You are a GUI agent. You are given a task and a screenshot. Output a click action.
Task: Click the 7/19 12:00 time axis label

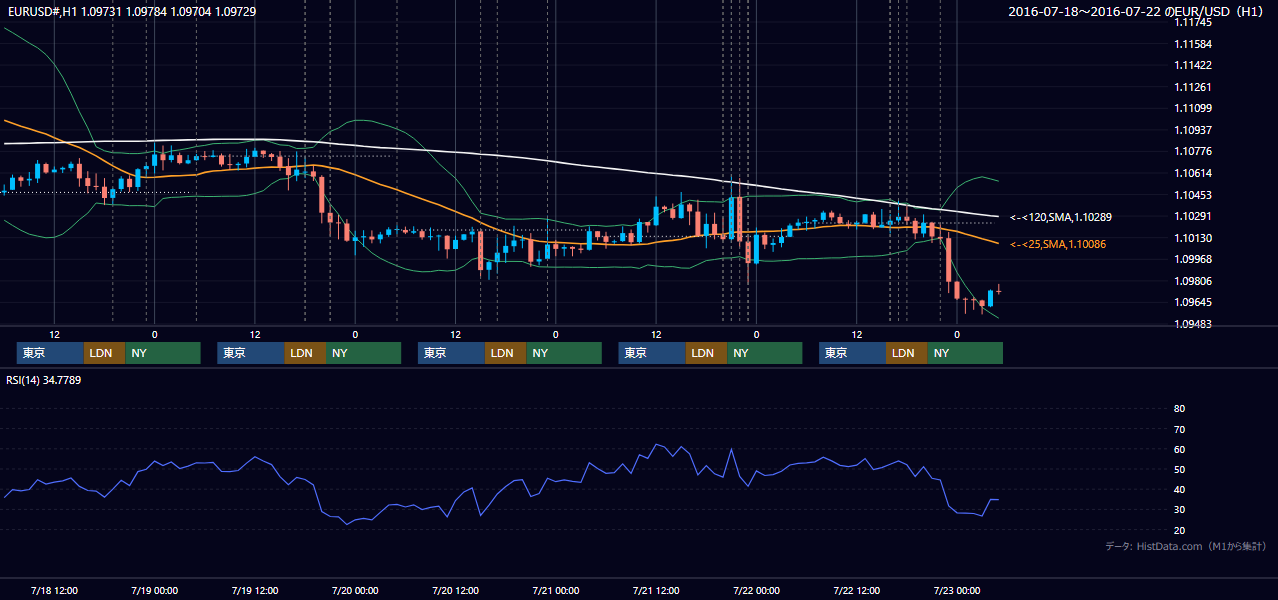pos(254,590)
